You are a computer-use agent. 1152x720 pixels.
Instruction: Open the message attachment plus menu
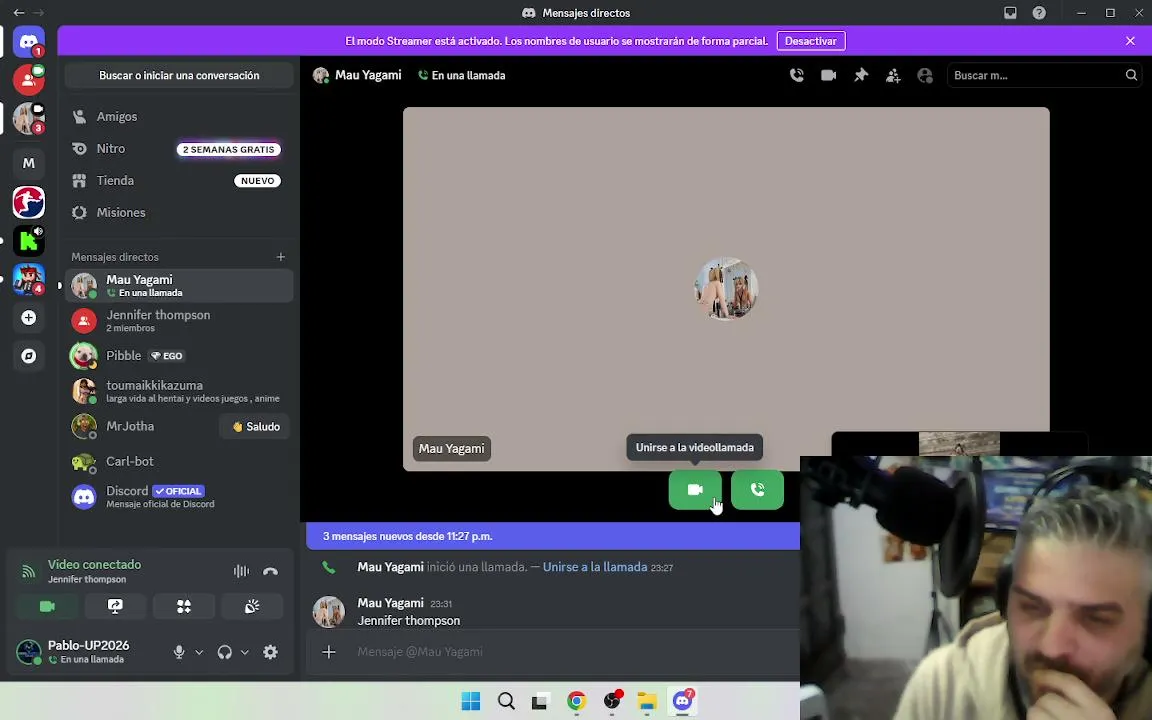click(328, 652)
